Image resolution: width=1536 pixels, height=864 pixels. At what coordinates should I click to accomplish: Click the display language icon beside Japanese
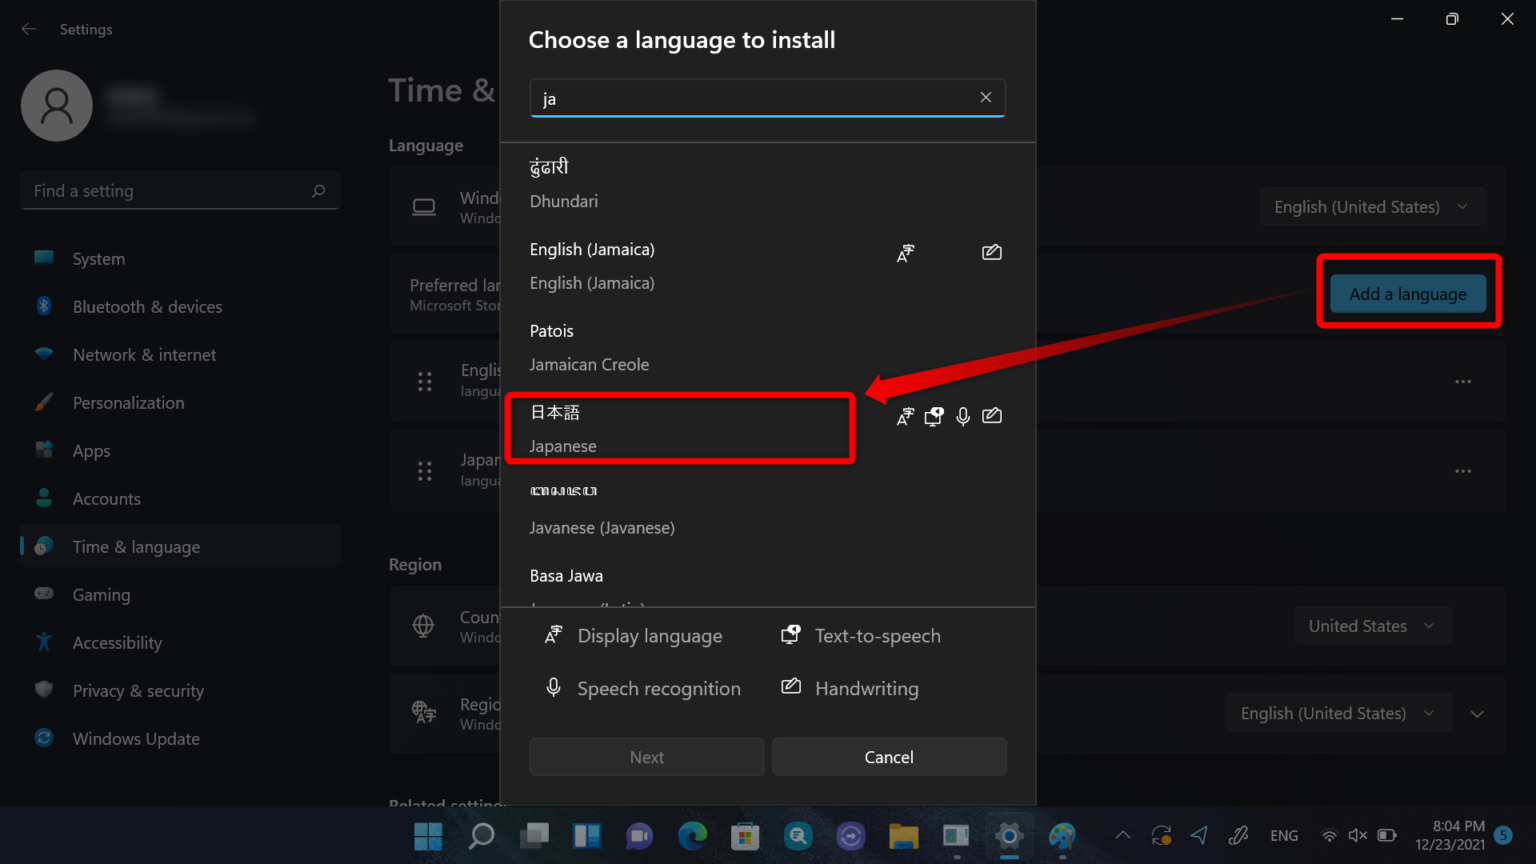point(905,416)
